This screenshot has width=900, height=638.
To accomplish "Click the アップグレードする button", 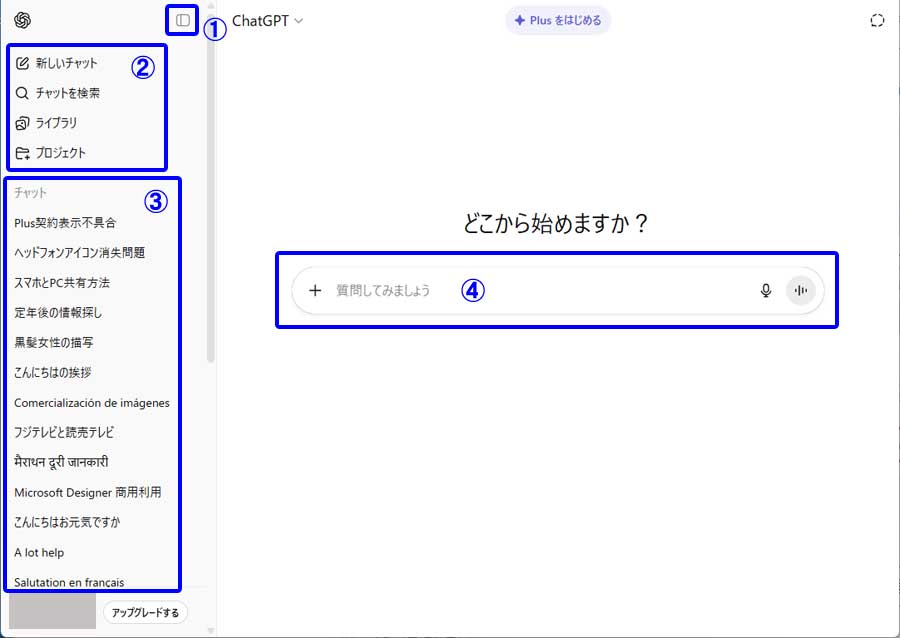I will tap(145, 612).
